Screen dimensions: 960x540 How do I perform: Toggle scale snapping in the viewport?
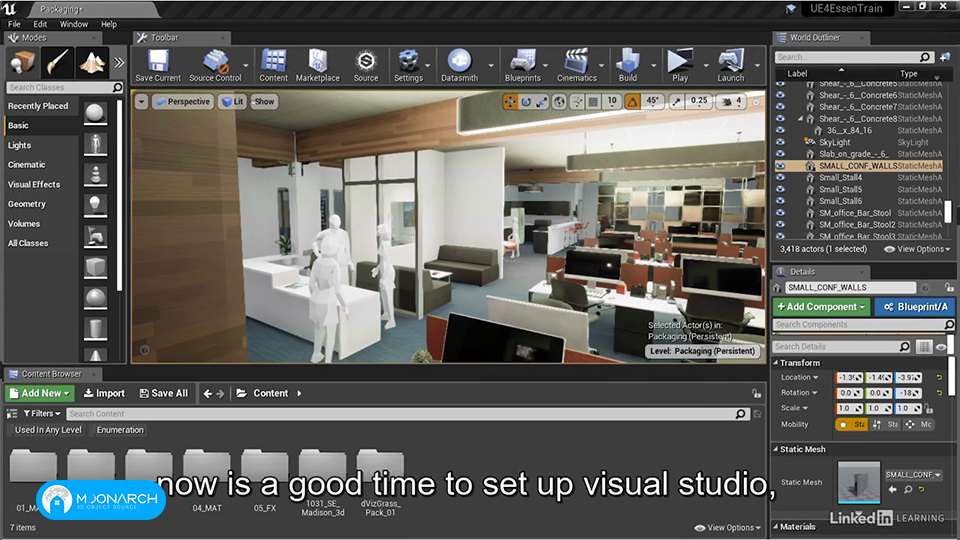click(677, 102)
